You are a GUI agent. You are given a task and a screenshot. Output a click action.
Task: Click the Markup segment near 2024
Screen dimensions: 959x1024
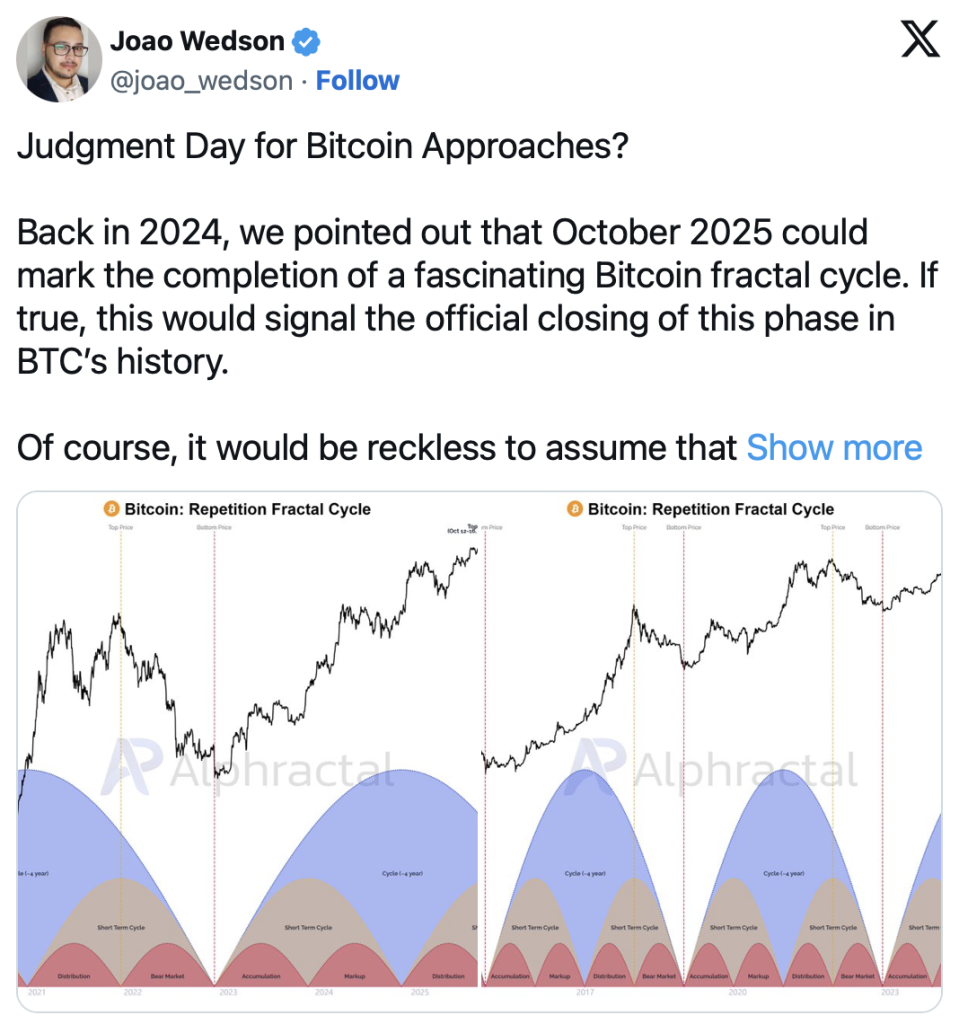click(x=355, y=968)
